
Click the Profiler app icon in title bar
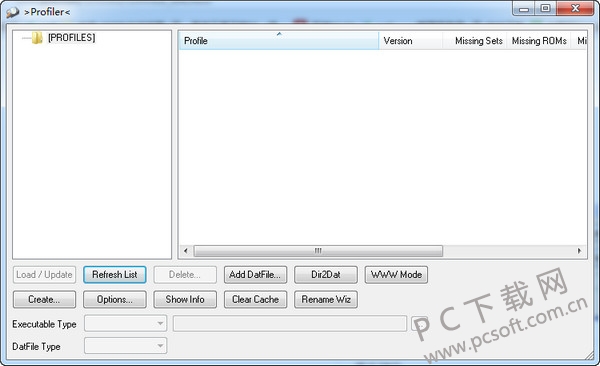[12, 12]
